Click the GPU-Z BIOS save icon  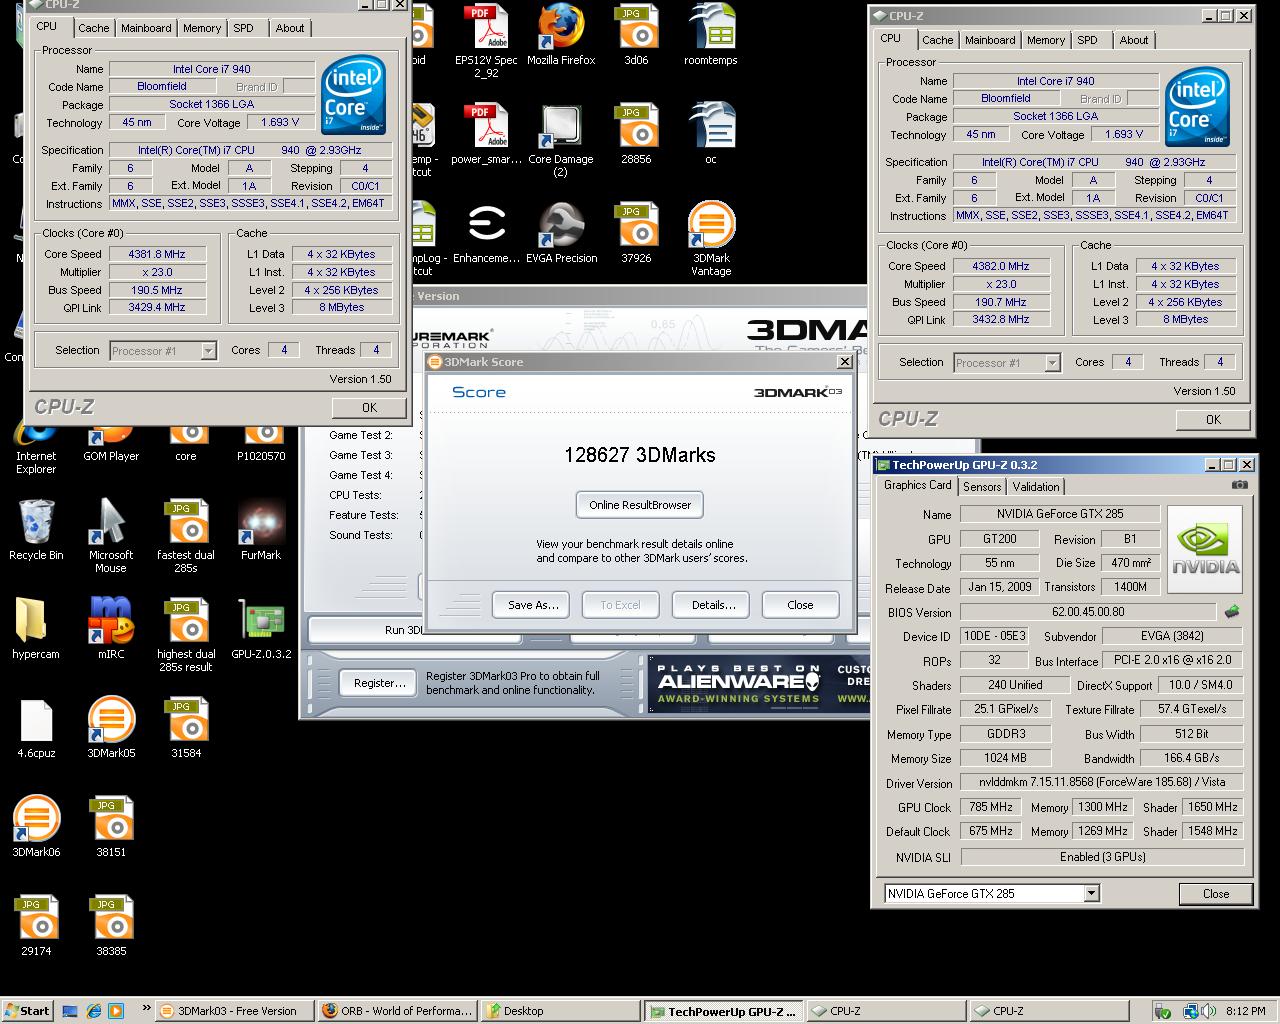point(1232,611)
